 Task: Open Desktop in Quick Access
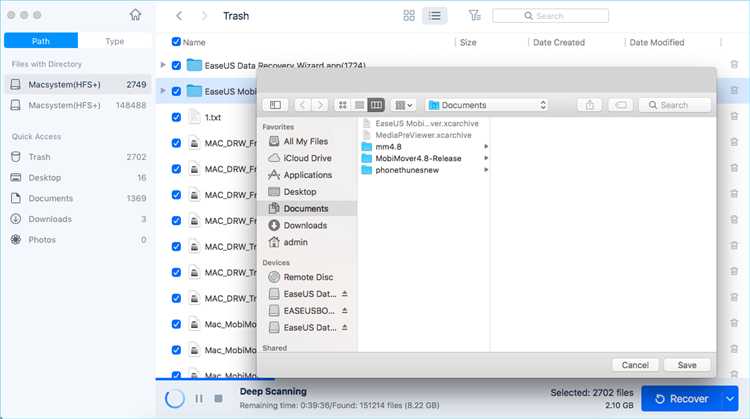78,177
